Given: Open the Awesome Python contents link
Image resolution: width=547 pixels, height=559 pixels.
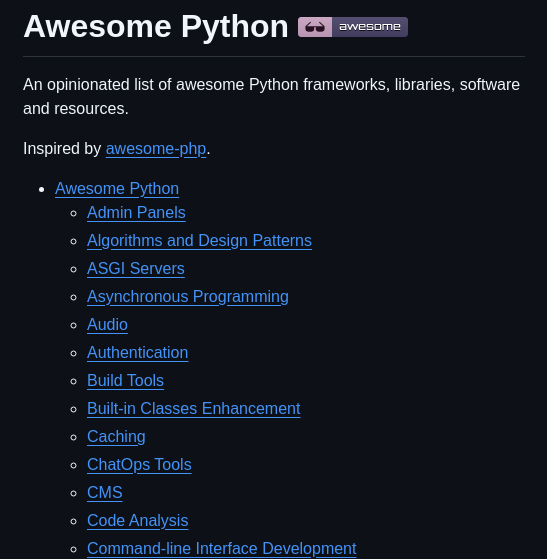Looking at the screenshot, I should coord(117,189).
